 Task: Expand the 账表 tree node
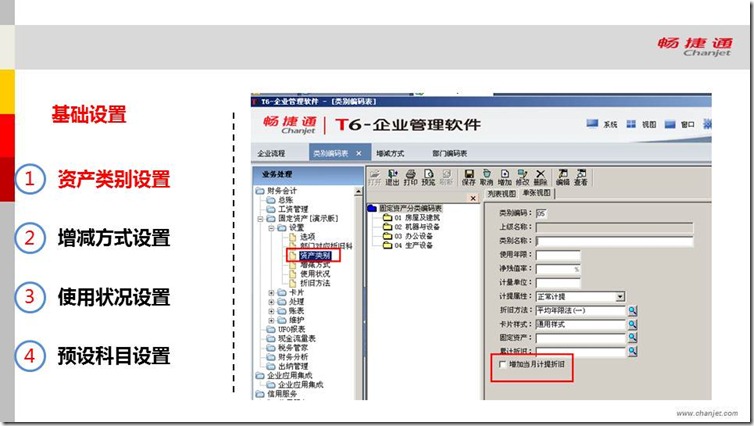point(271,311)
